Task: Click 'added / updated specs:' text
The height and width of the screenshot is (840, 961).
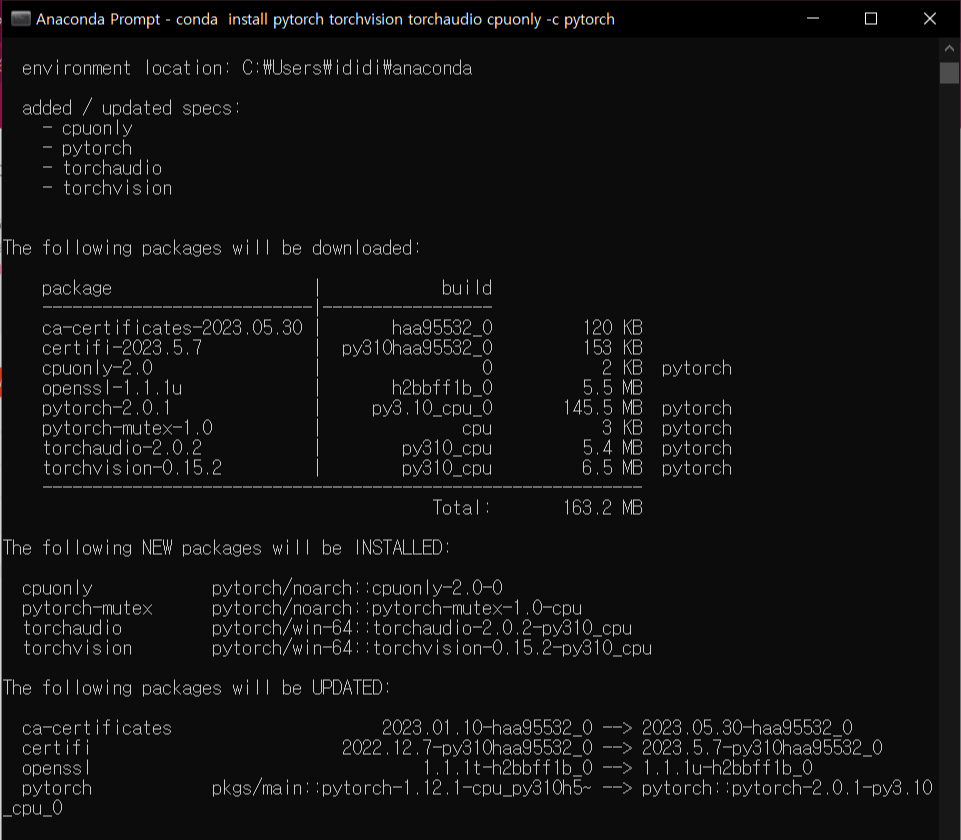Action: point(132,108)
